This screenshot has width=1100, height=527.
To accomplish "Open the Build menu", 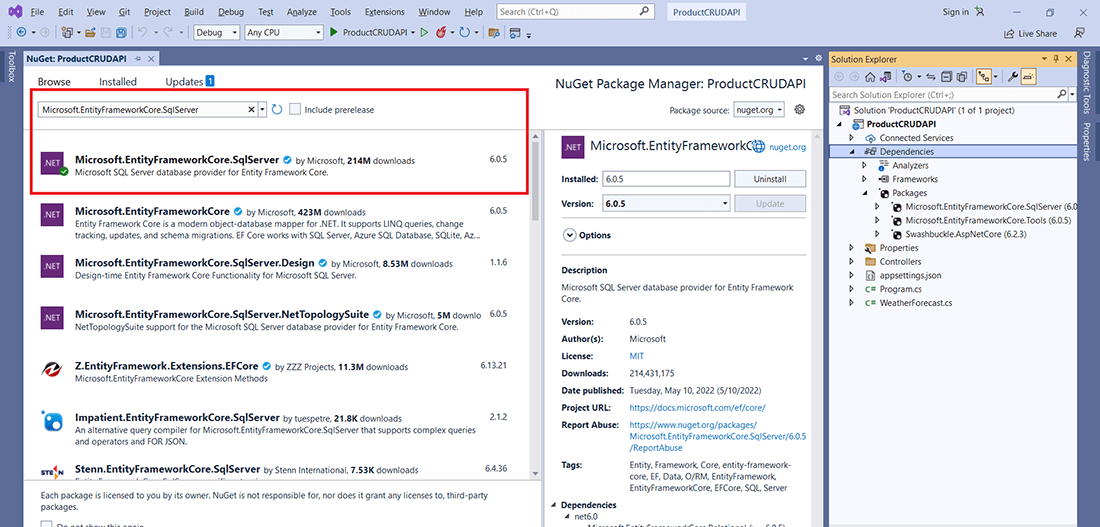I will (194, 12).
